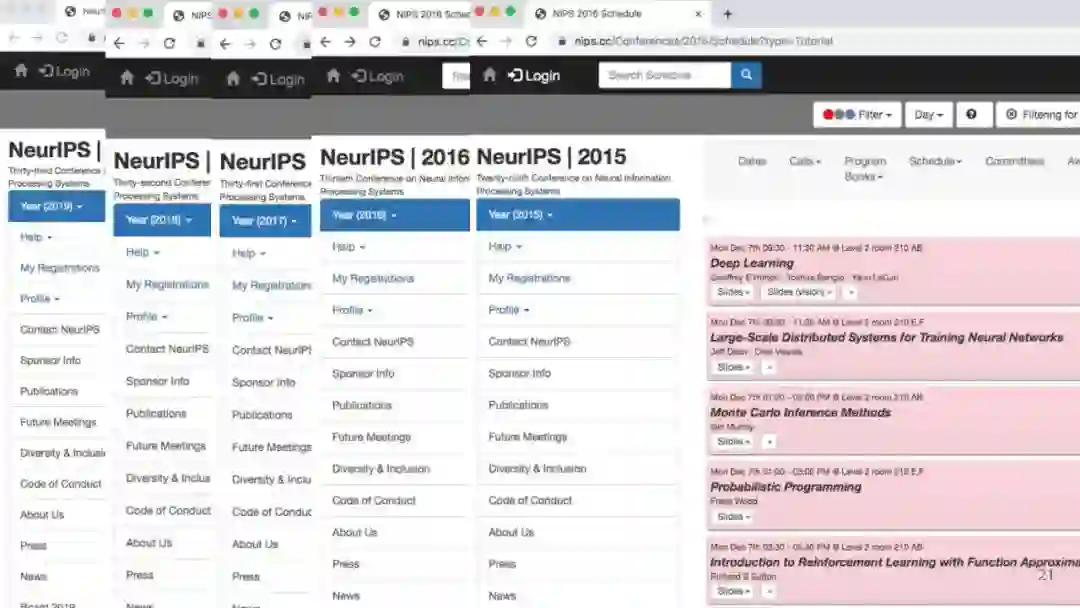The image size is (1080, 608).
Task: Click About Us in 2015 sidebar
Action: (511, 532)
